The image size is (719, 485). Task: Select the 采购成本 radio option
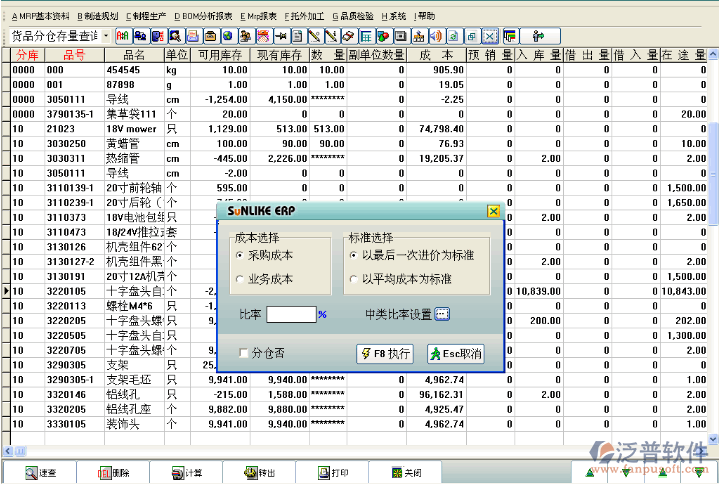[240, 256]
